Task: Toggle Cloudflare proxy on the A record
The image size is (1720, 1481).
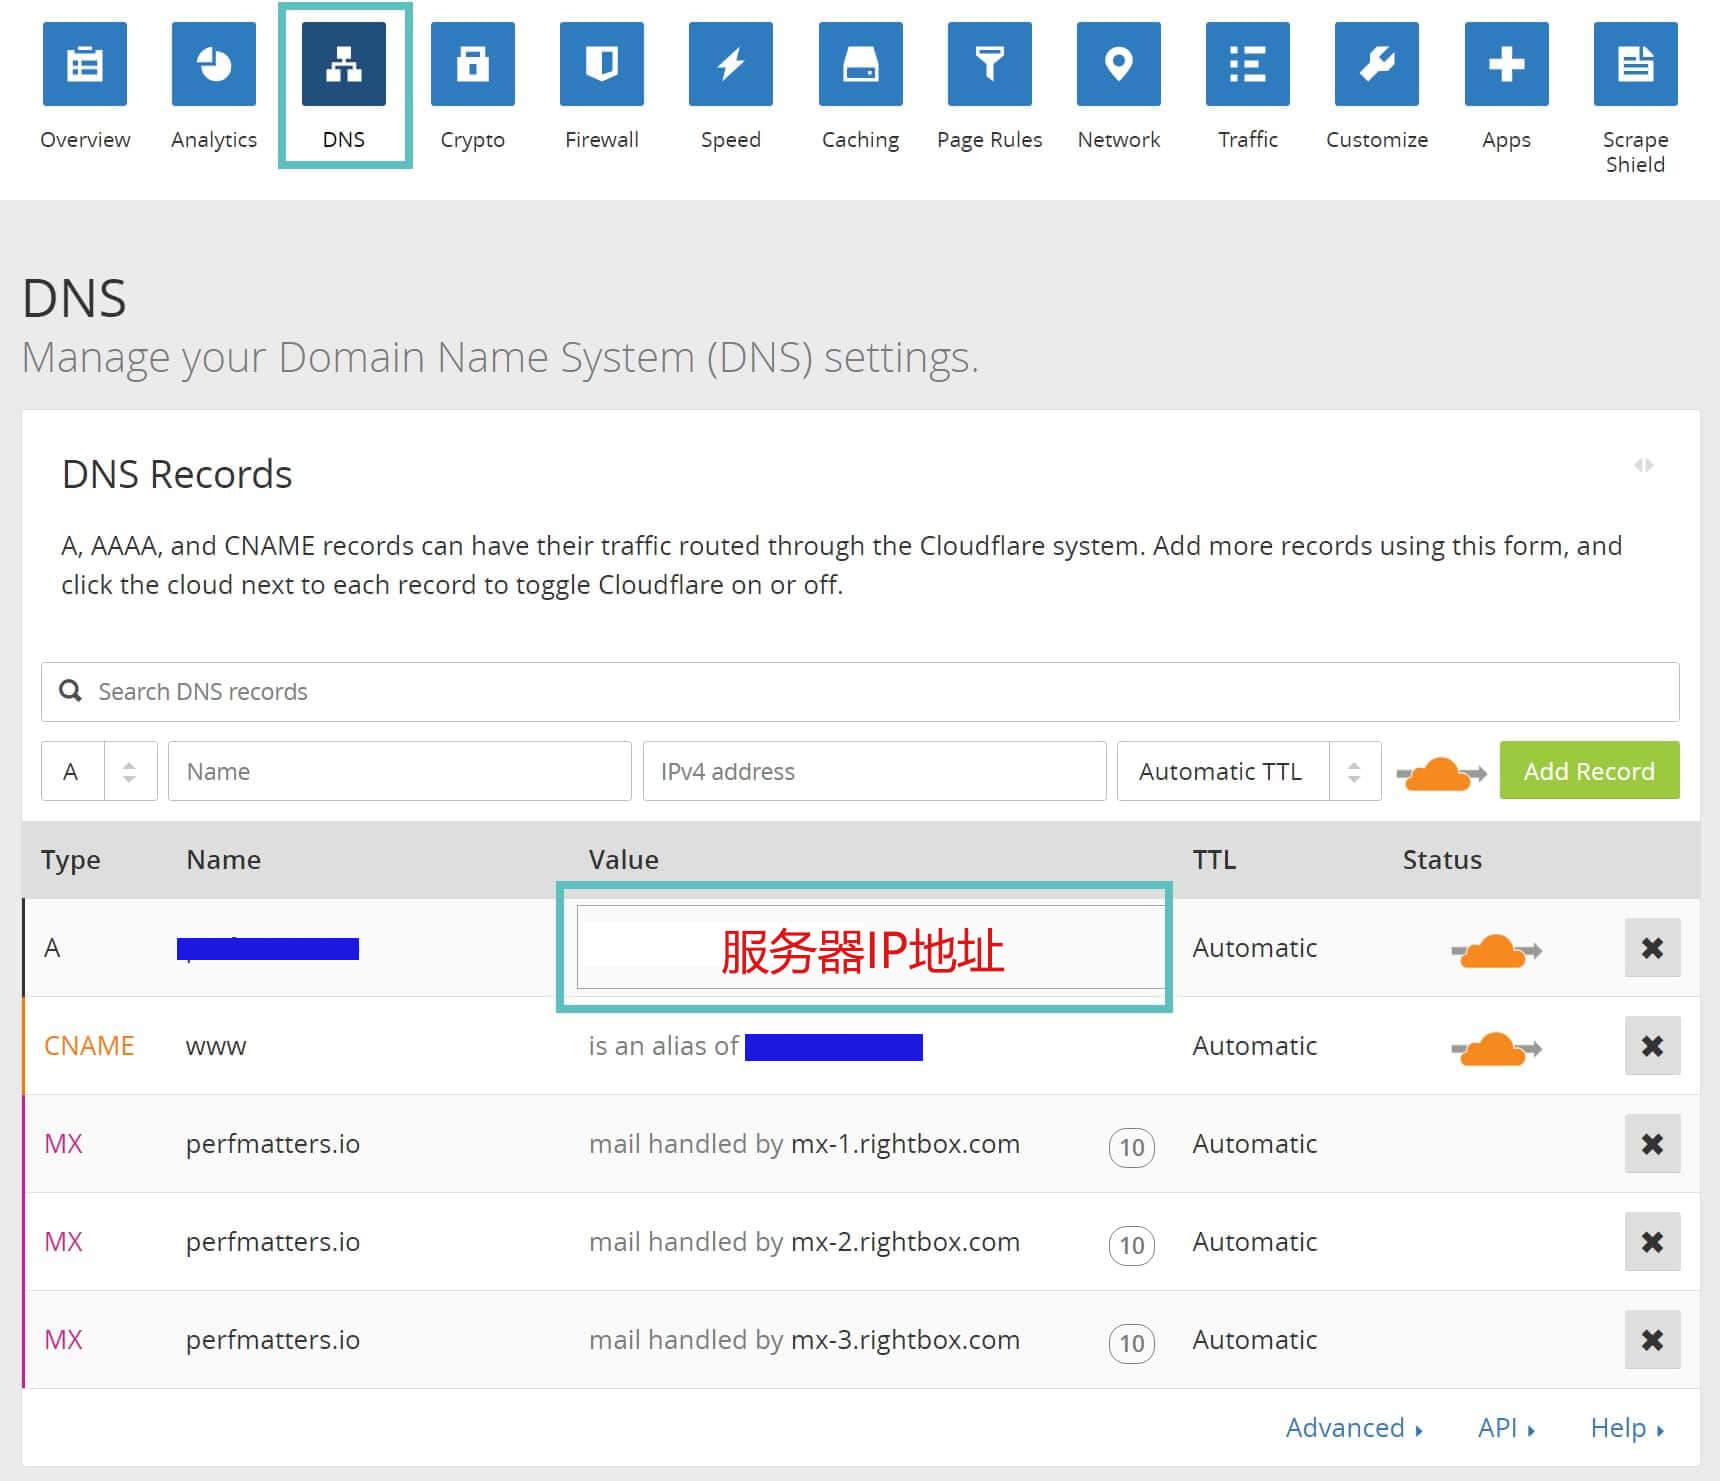Action: [1495, 948]
